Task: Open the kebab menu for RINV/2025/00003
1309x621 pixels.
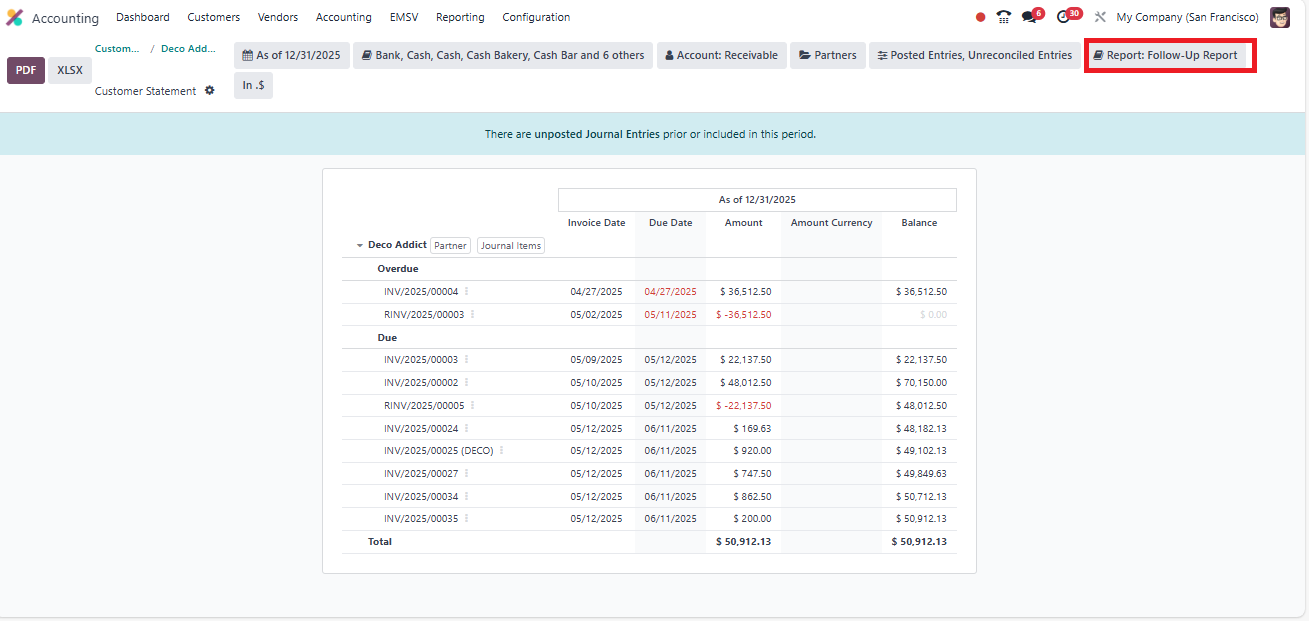Action: coord(473,314)
